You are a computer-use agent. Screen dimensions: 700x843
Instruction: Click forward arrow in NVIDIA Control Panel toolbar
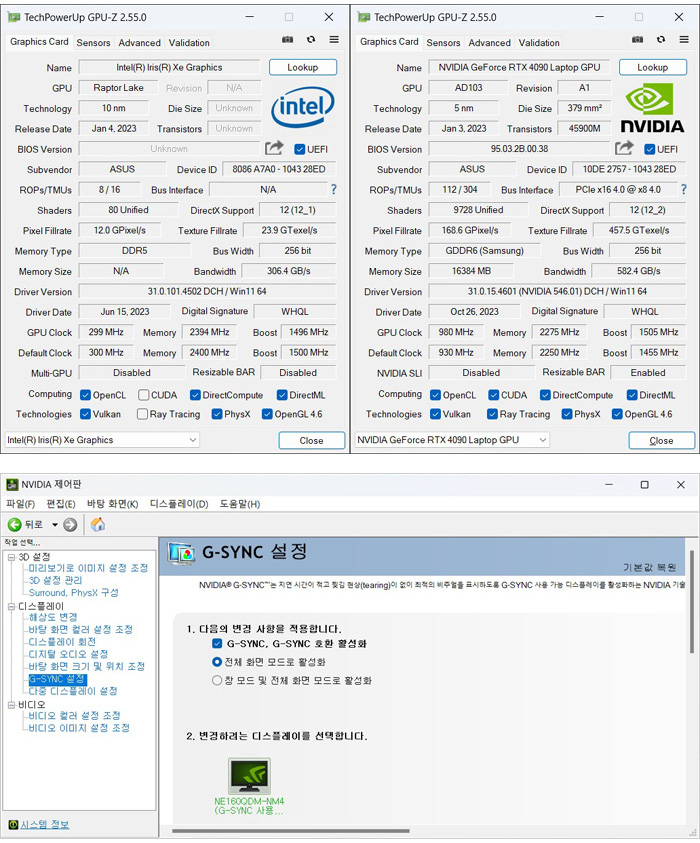[70, 525]
